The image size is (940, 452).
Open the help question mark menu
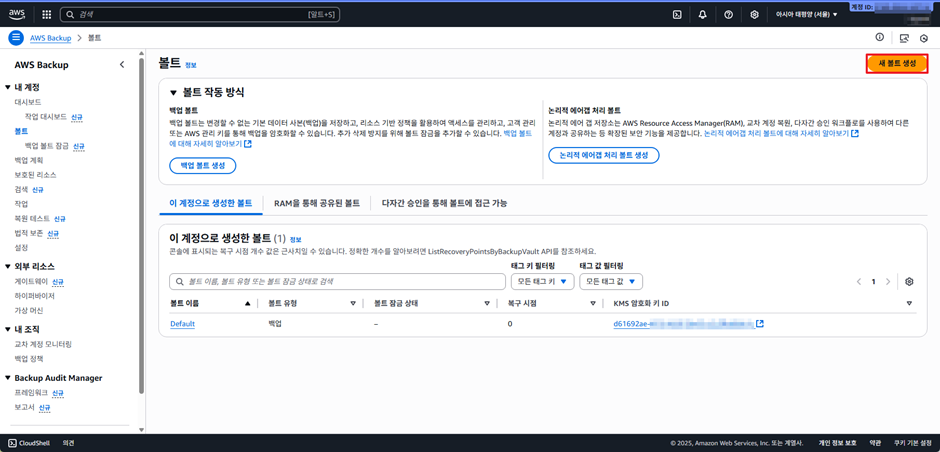click(728, 15)
